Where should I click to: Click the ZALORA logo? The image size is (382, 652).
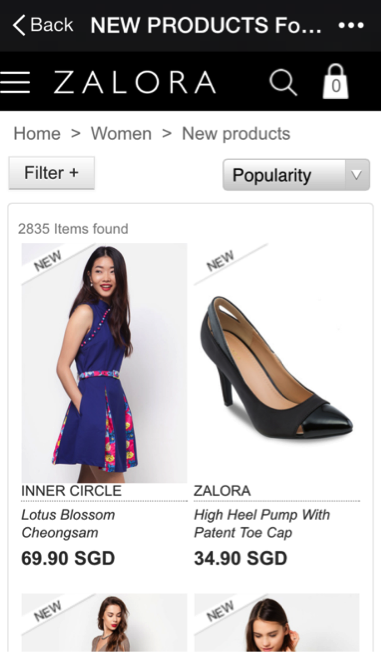(x=135, y=82)
